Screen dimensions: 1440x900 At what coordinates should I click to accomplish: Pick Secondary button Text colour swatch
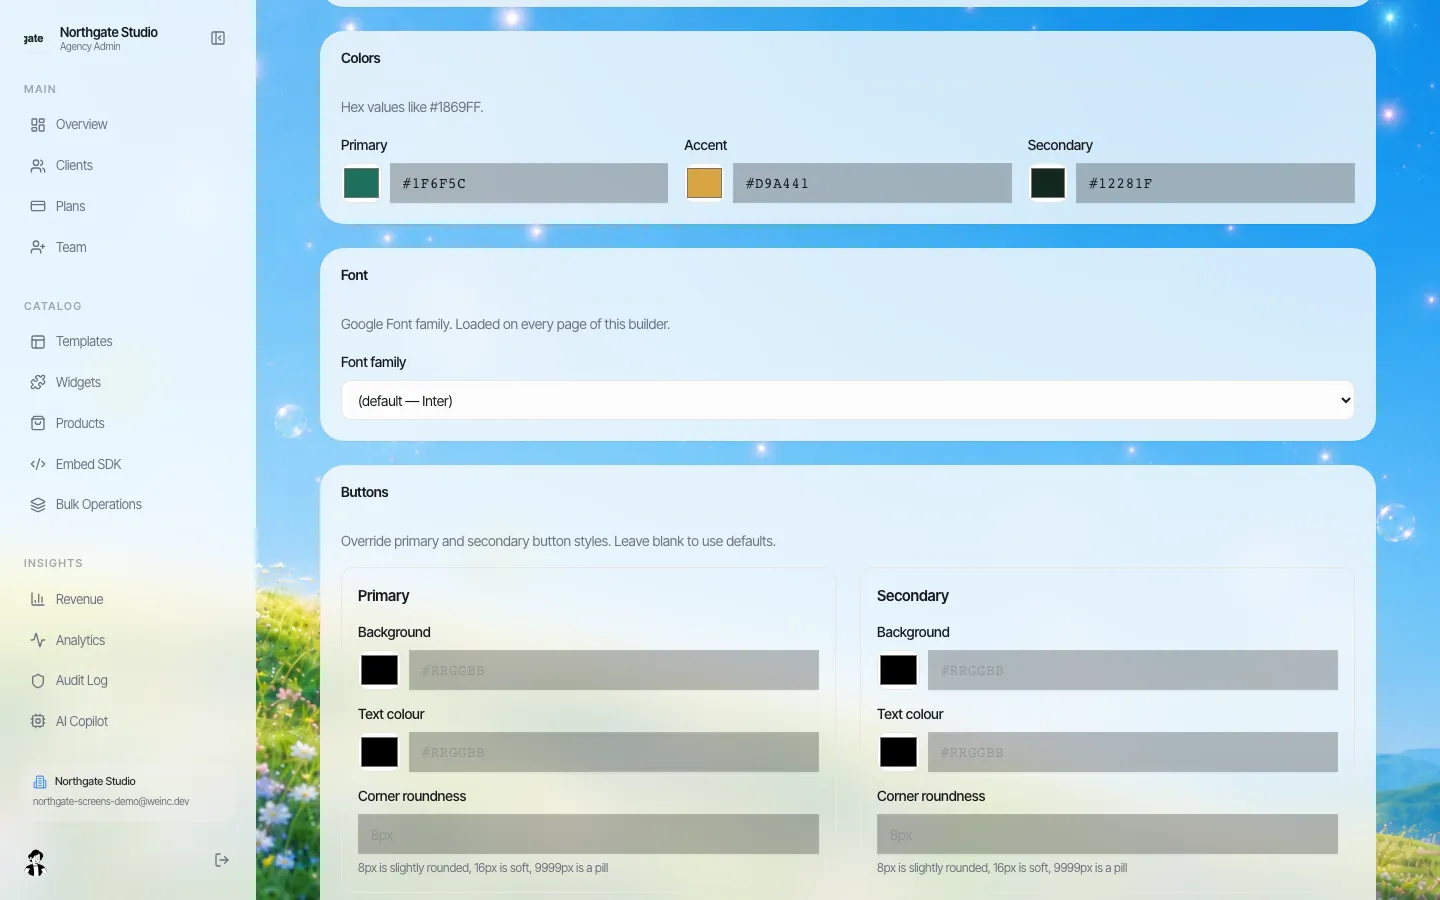point(898,752)
